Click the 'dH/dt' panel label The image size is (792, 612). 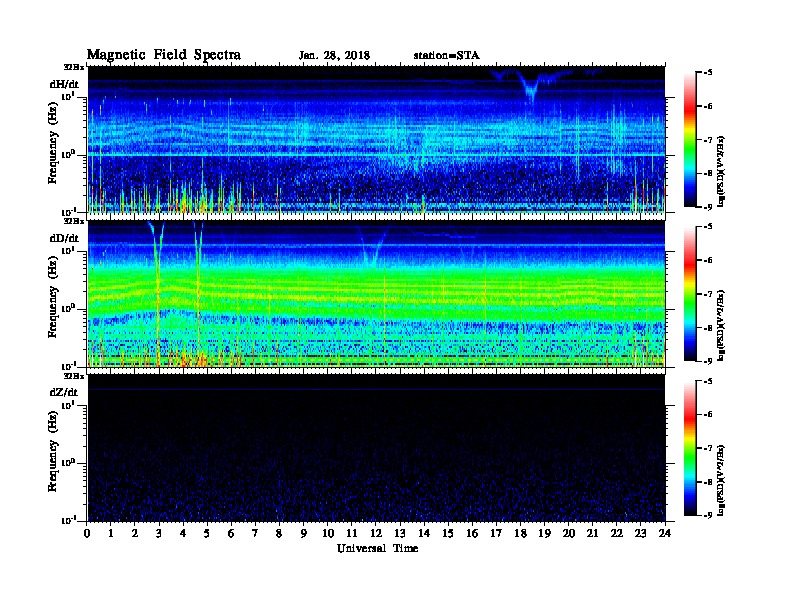click(64, 84)
